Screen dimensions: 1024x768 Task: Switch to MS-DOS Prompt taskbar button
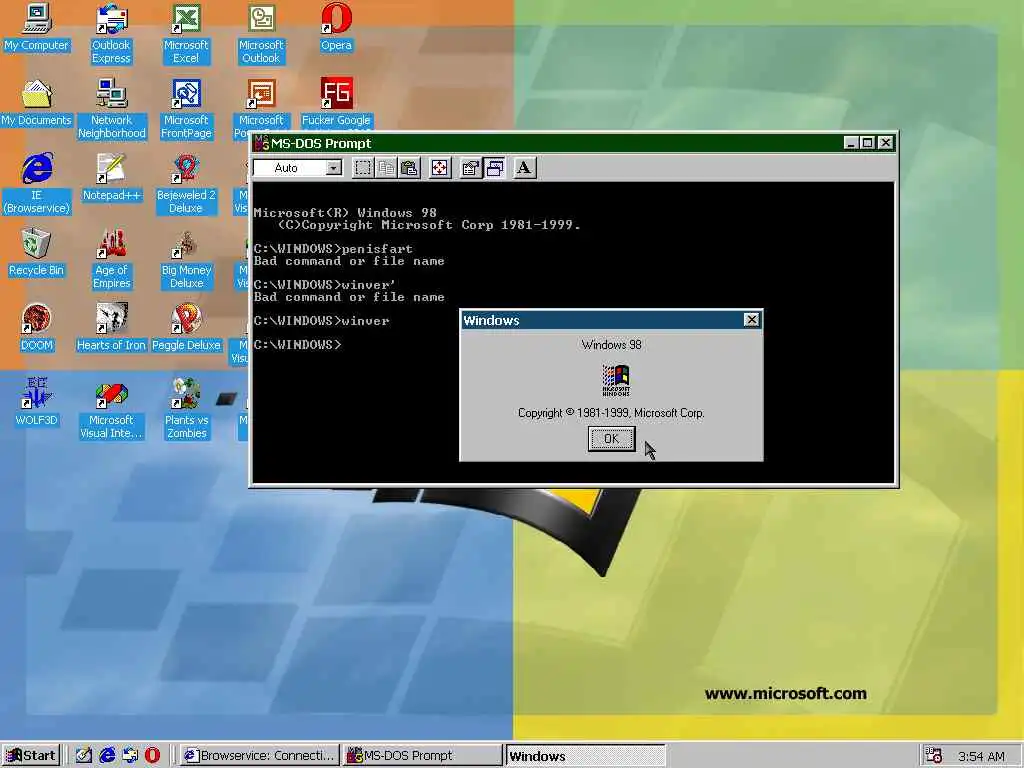(x=423, y=756)
